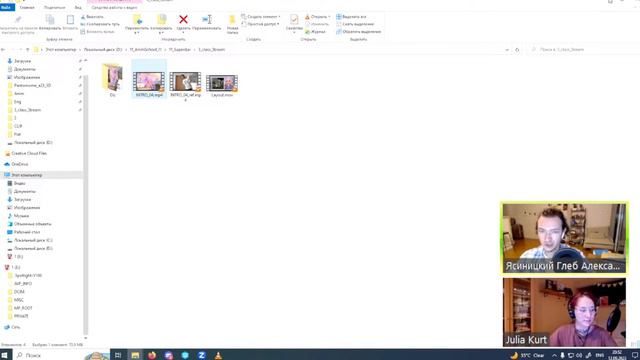Image resolution: width=640 pixels, height=360 pixels.
Task: Click Этот компьютер in the address breadcrumb
Action: coord(61,49)
